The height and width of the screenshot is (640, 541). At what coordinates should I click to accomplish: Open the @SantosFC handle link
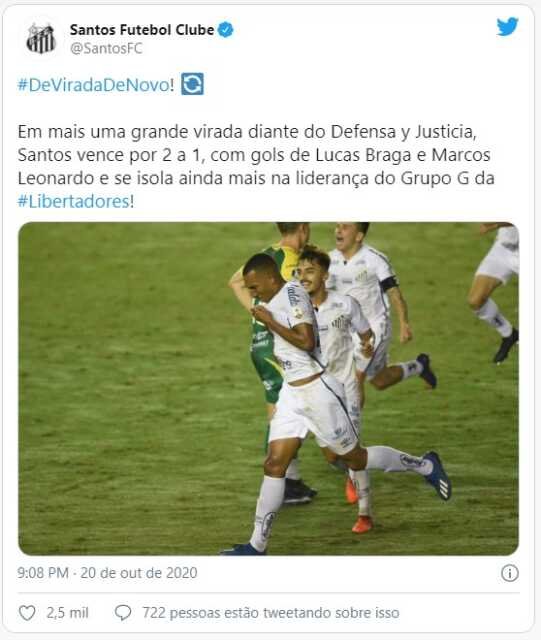(106, 49)
